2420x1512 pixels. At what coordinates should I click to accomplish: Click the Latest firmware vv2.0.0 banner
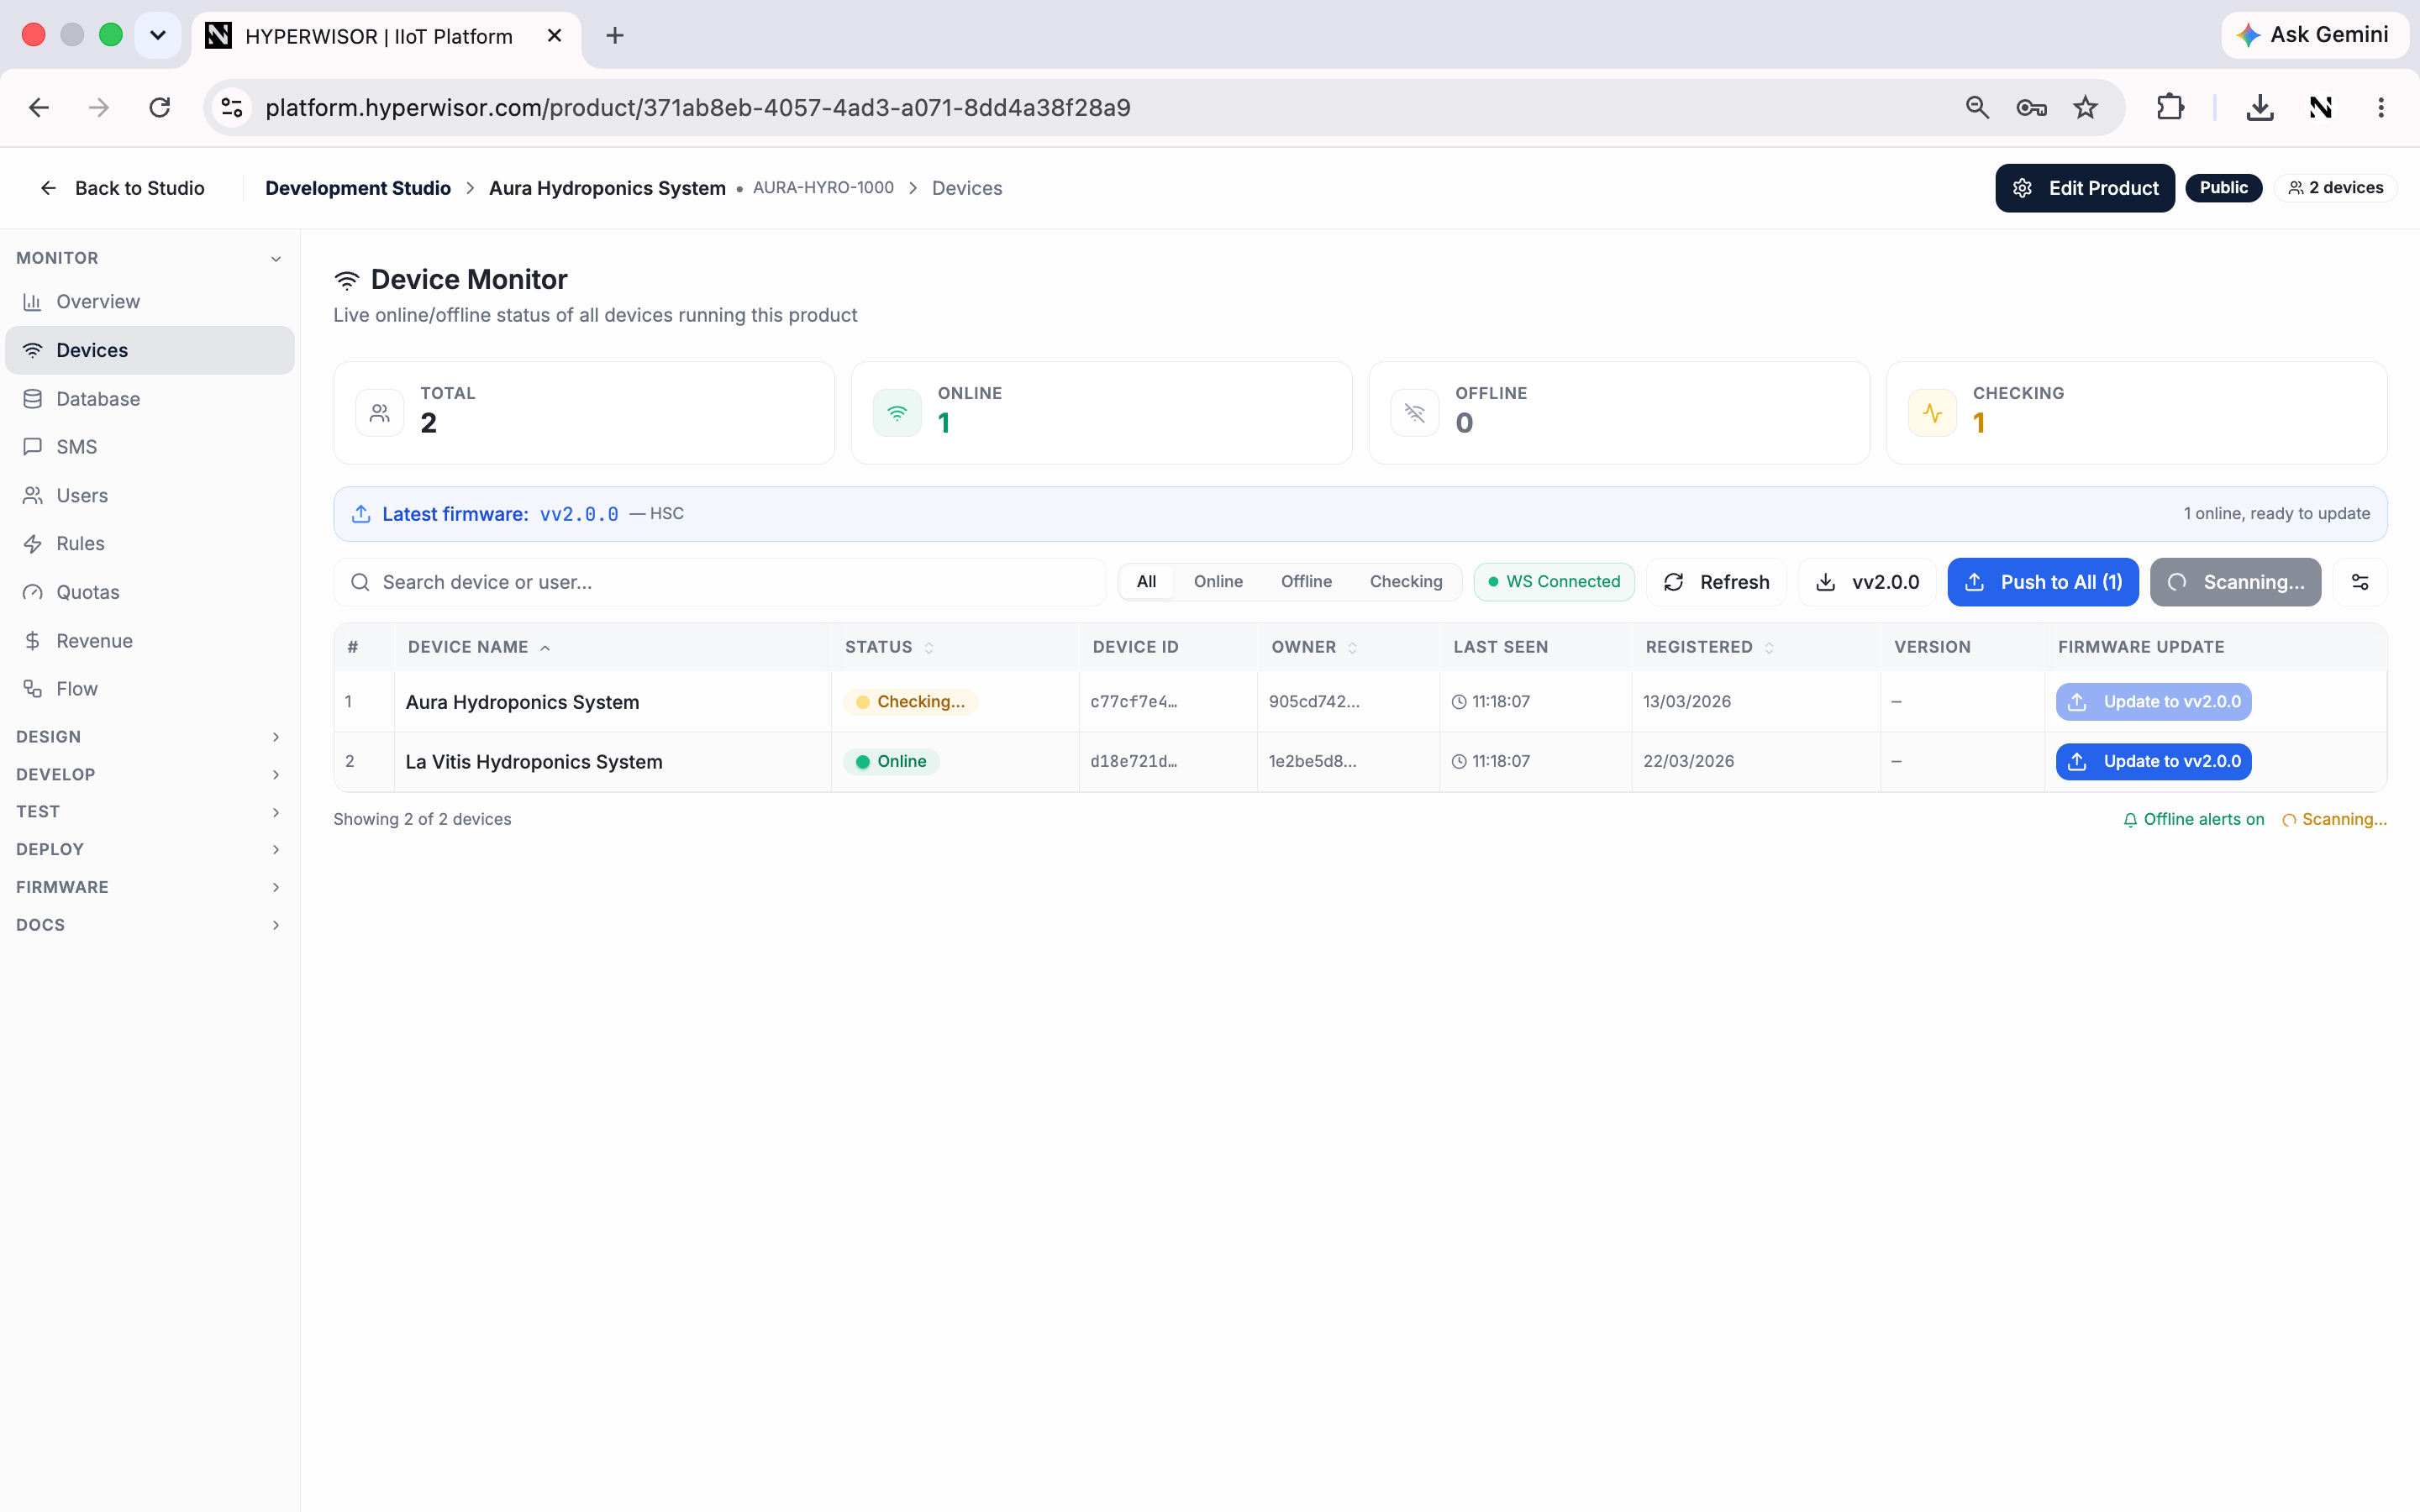pyautogui.click(x=1360, y=514)
